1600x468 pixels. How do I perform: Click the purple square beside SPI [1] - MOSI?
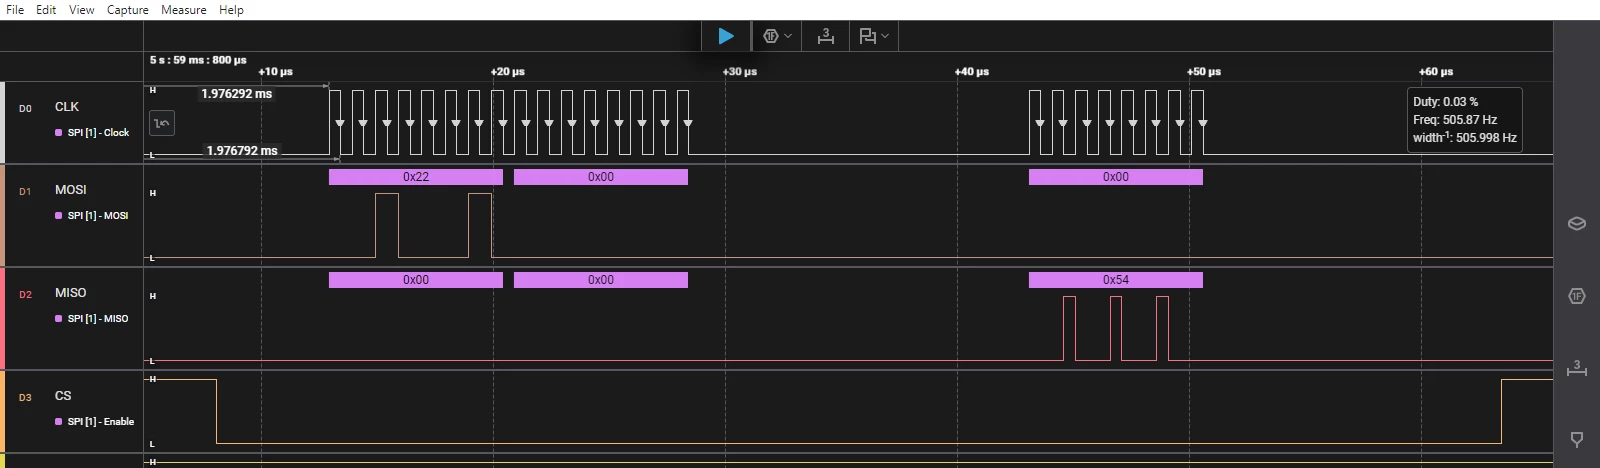[x=58, y=216]
